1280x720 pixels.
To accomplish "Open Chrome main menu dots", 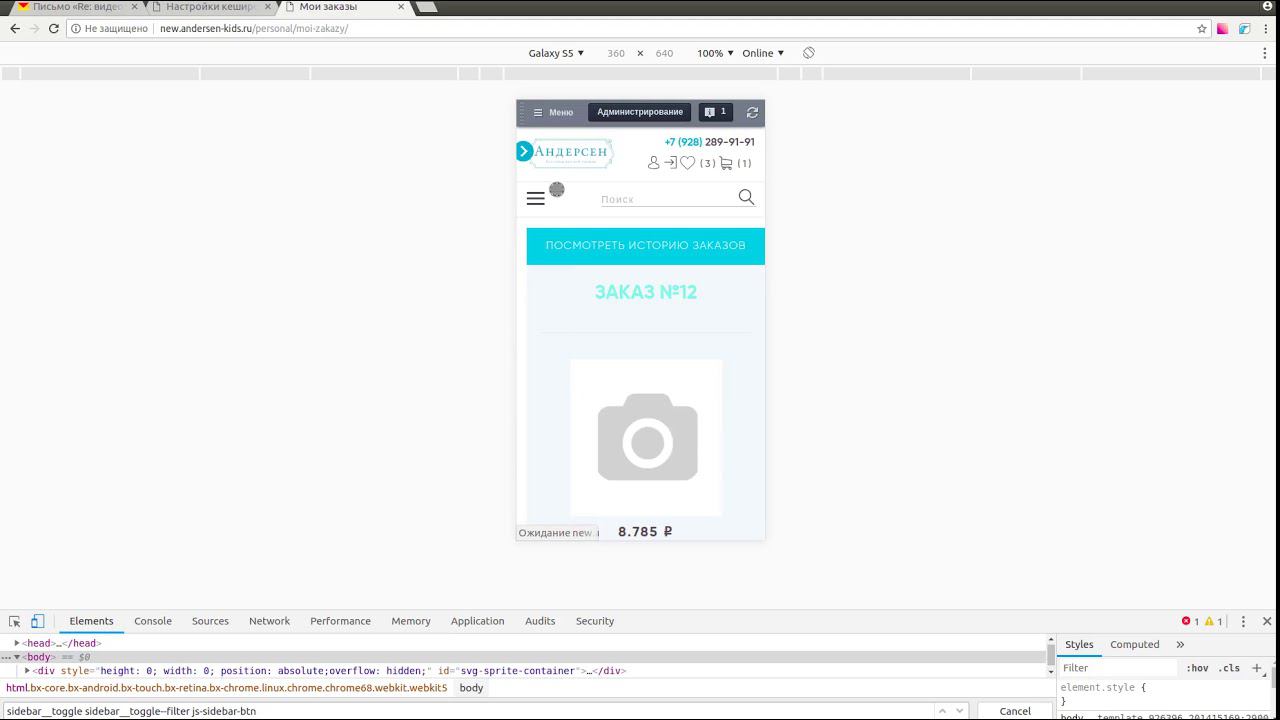I will [x=1267, y=29].
